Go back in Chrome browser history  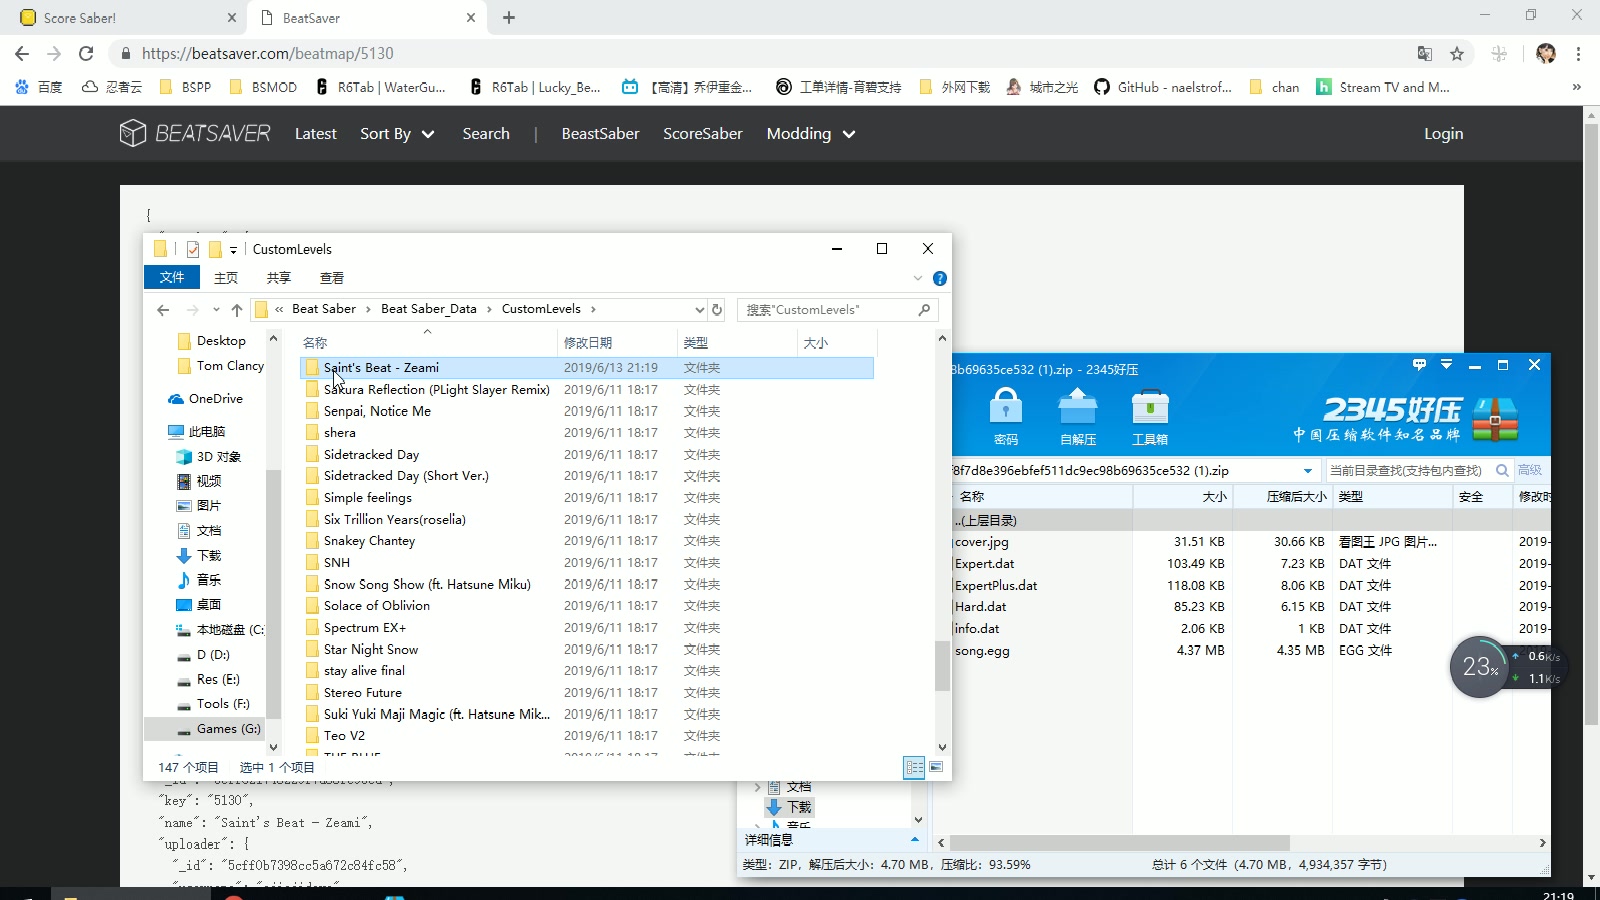22,54
